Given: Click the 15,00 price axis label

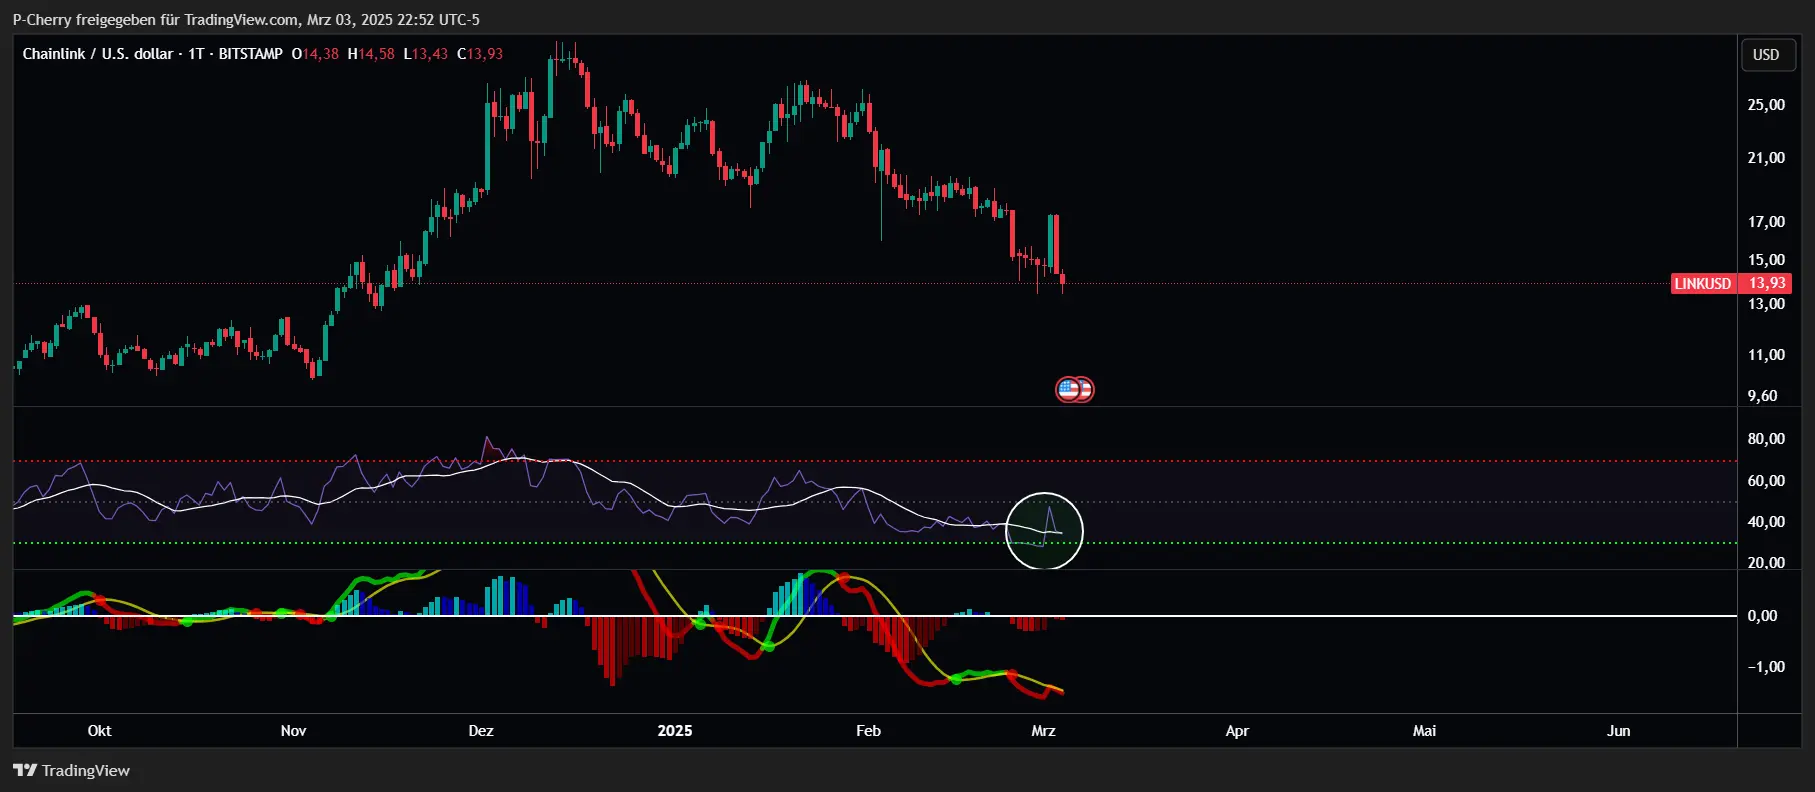Looking at the screenshot, I should coord(1766,260).
